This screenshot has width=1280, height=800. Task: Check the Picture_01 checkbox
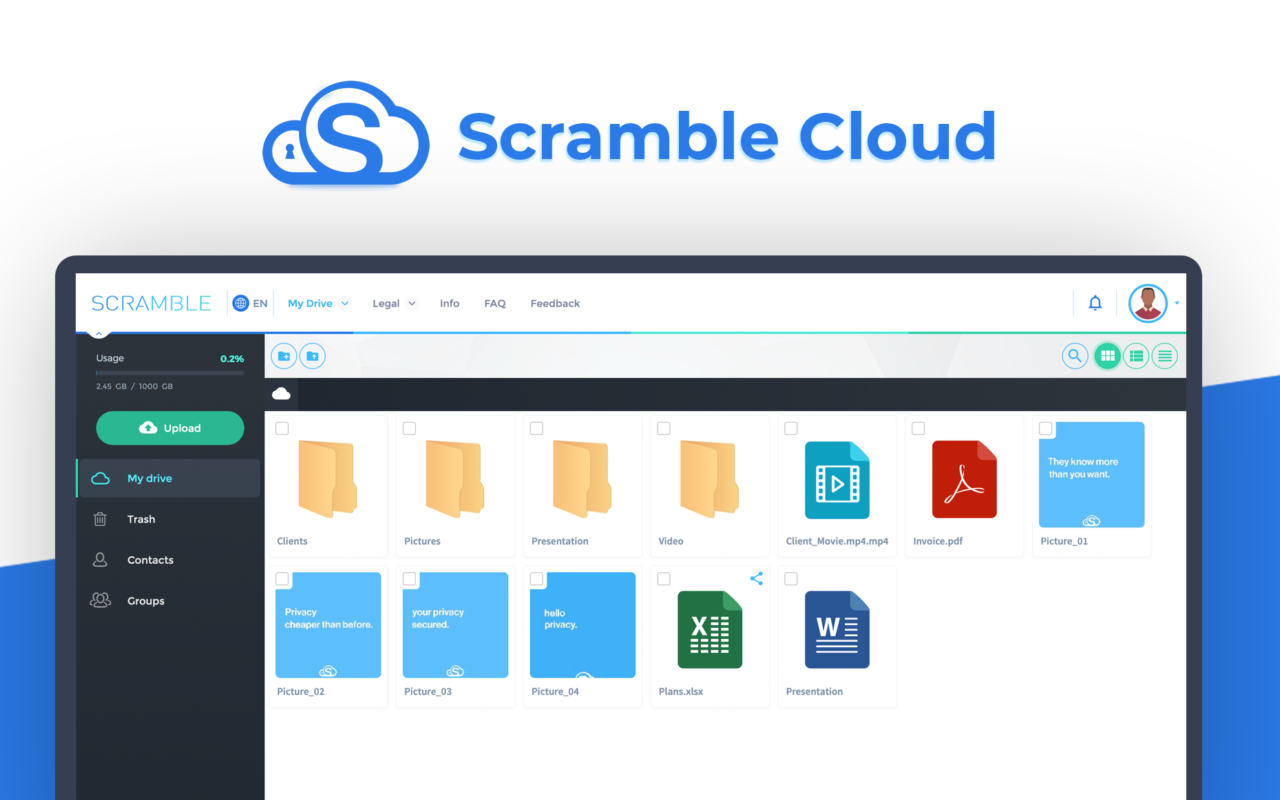click(1045, 428)
